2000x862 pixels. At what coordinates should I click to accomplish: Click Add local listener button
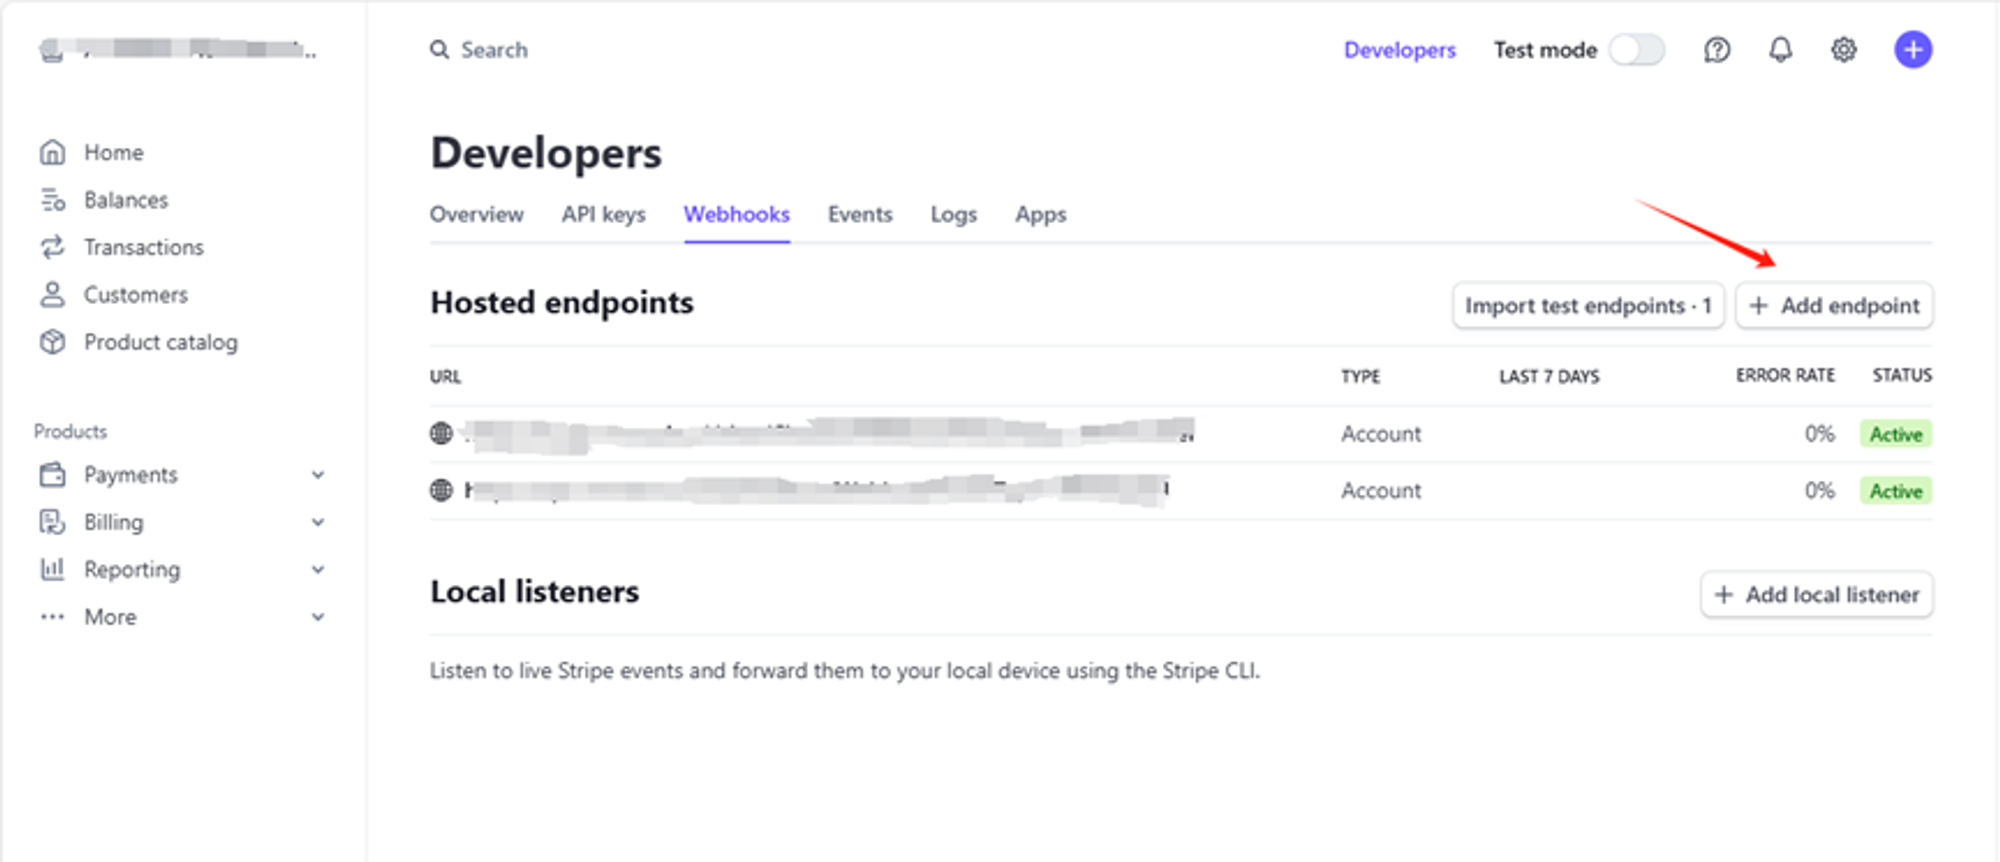point(1816,595)
